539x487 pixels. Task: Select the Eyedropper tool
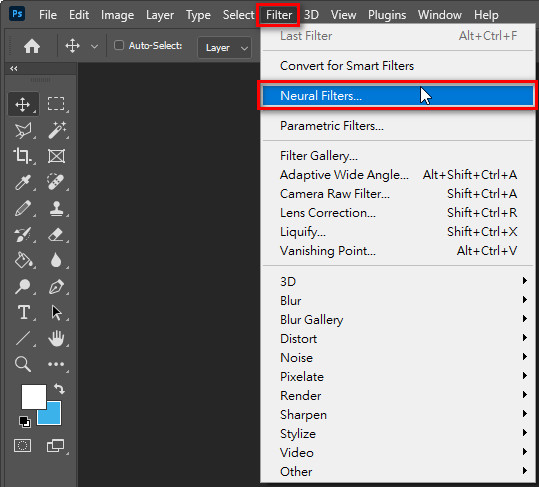click(x=23, y=182)
